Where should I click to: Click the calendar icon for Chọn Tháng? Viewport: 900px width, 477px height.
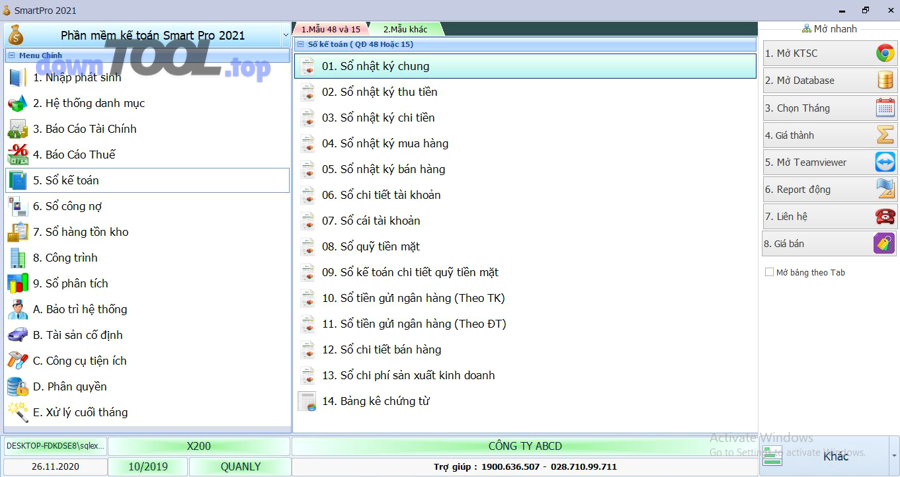pos(885,108)
